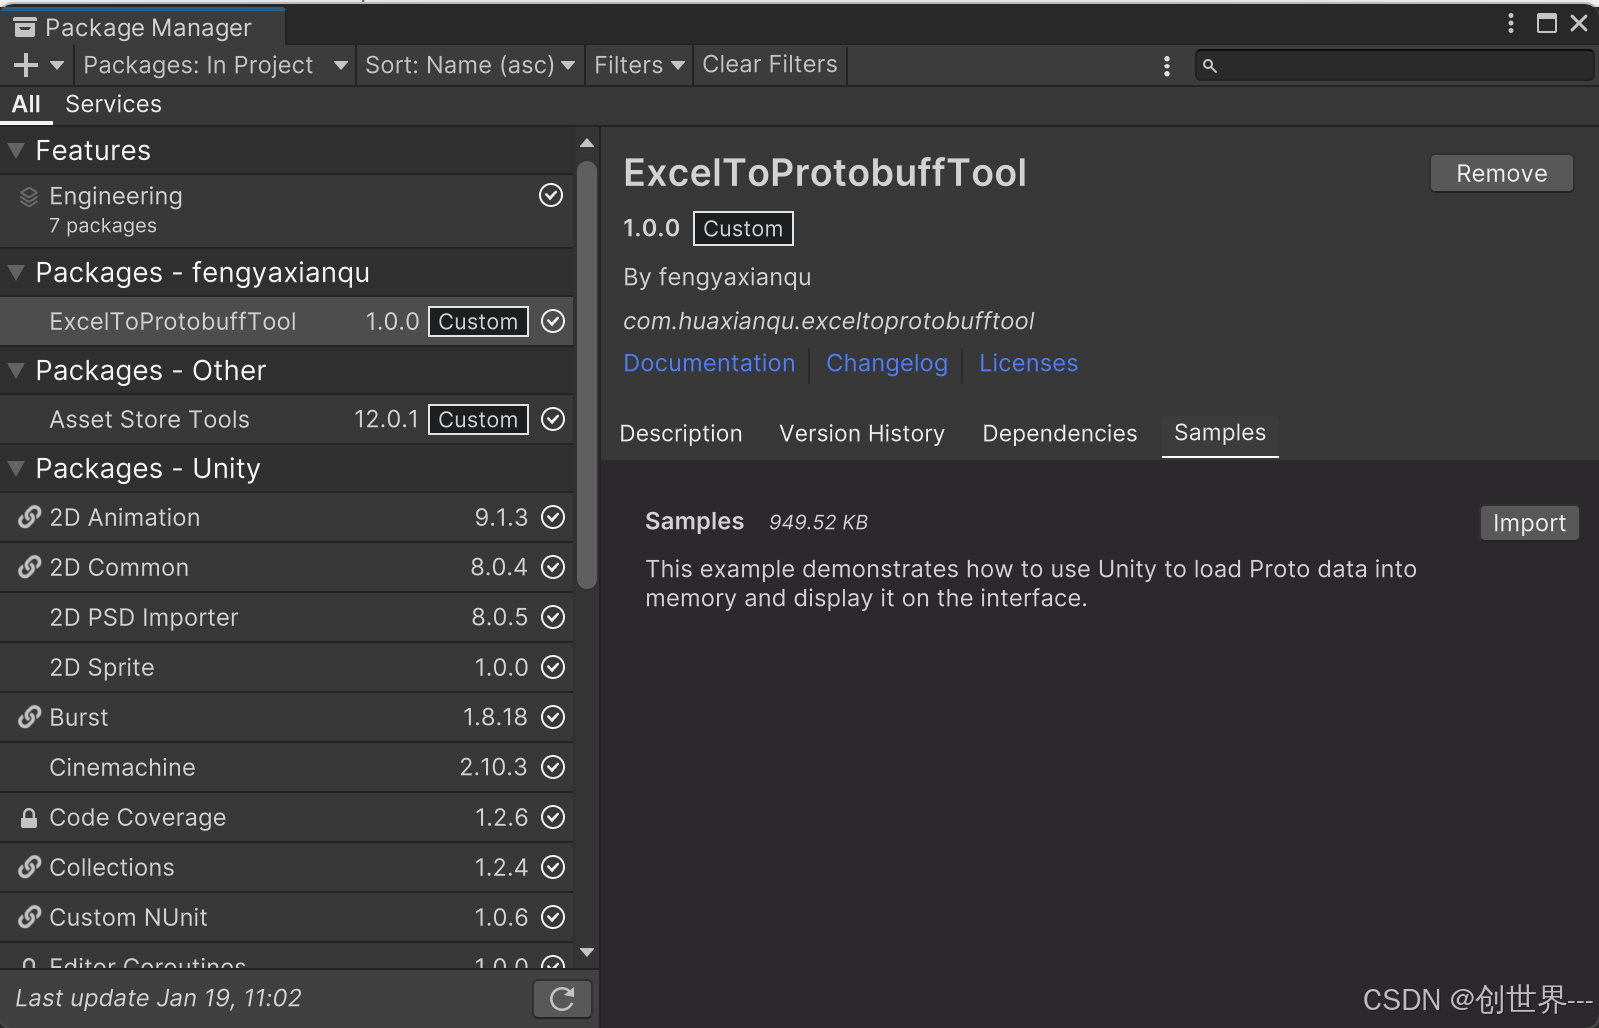Viewport: 1599px width, 1028px height.
Task: Open the Packages: In Project dropdown
Action: point(215,65)
